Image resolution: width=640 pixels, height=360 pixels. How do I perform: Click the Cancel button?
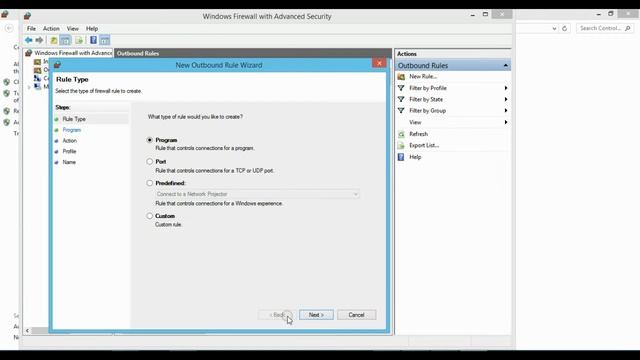click(356, 315)
